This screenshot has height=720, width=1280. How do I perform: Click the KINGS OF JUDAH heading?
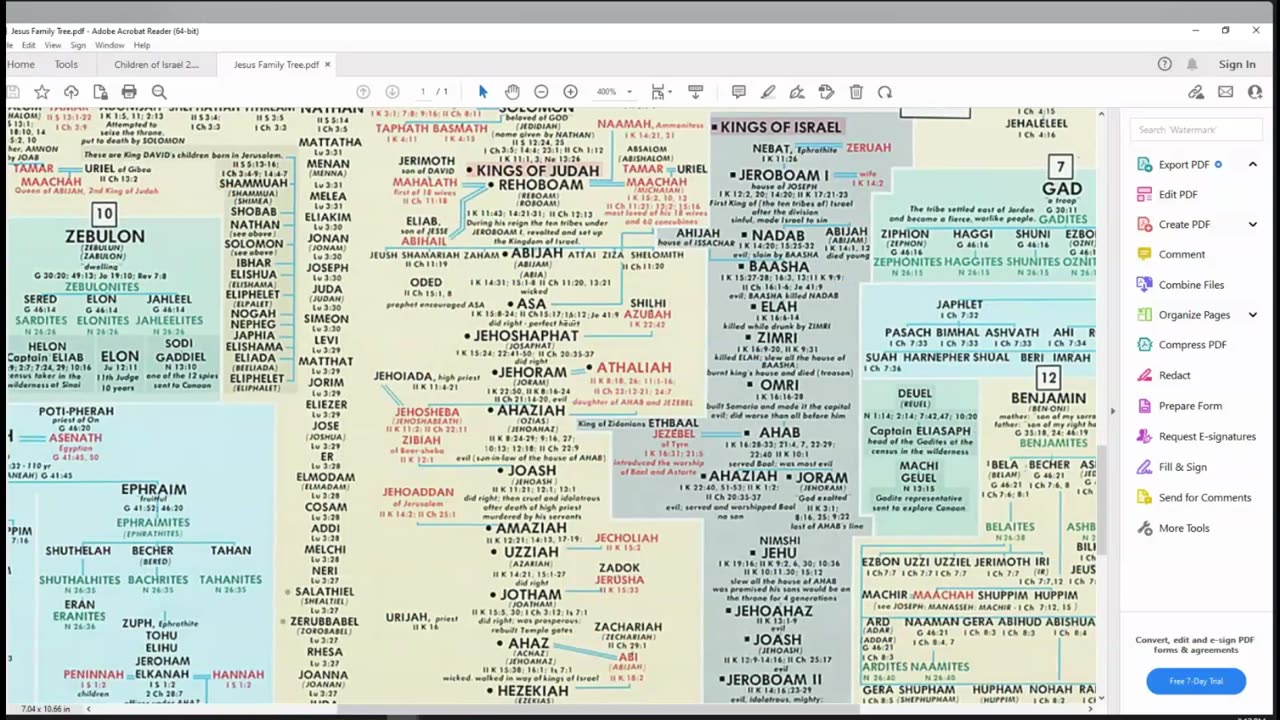click(538, 171)
